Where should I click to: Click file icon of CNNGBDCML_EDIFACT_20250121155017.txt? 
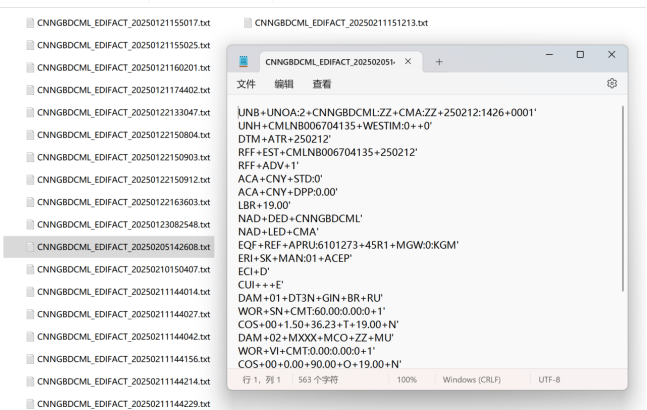29,22
